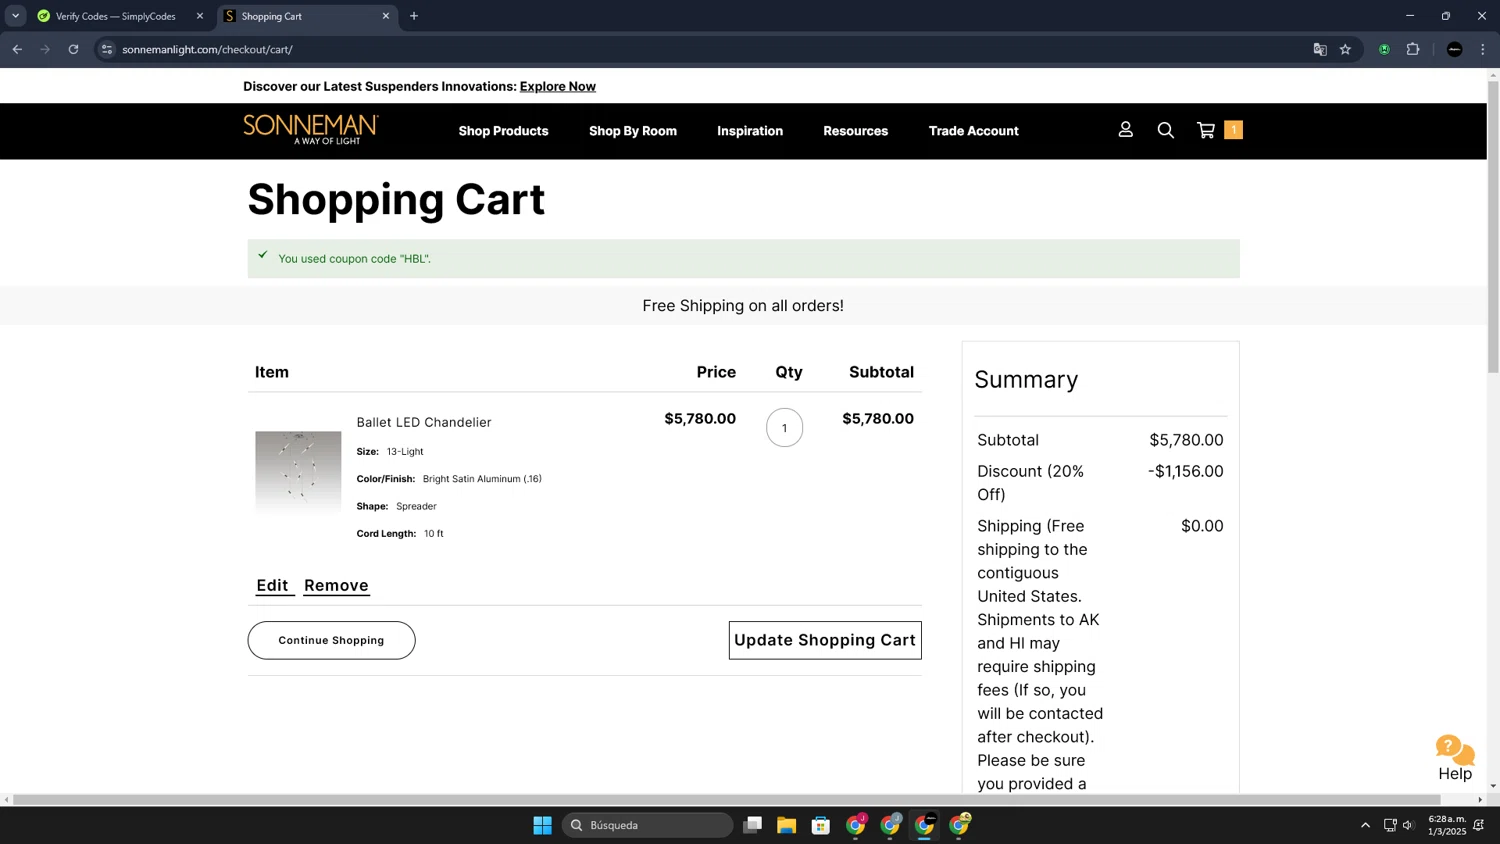Open the Chrome profile avatar
This screenshot has height=844, width=1500.
tap(1455, 49)
